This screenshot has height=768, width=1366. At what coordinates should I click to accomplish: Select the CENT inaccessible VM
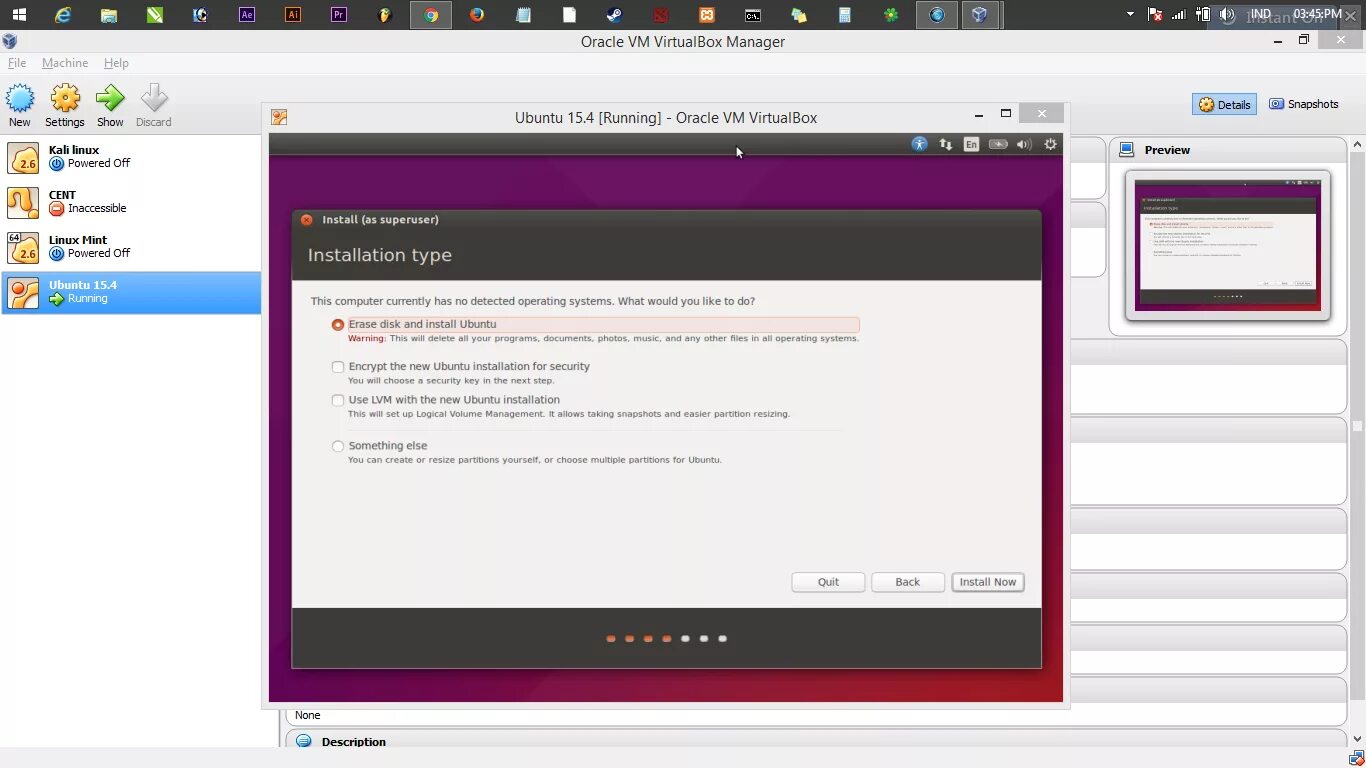coord(131,202)
